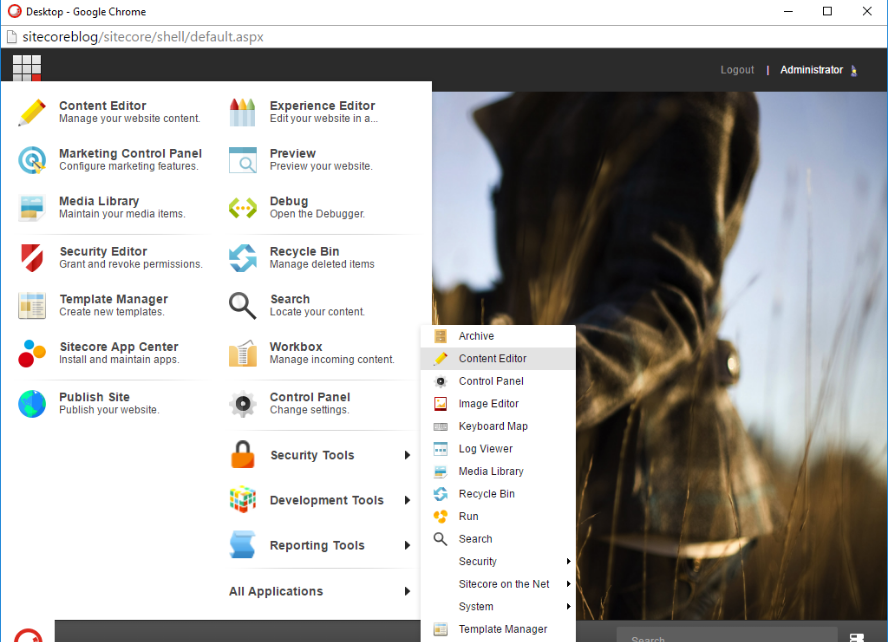Image resolution: width=888 pixels, height=642 pixels.
Task: Expand the Sitecore on the Net arrow
Action: tap(569, 584)
